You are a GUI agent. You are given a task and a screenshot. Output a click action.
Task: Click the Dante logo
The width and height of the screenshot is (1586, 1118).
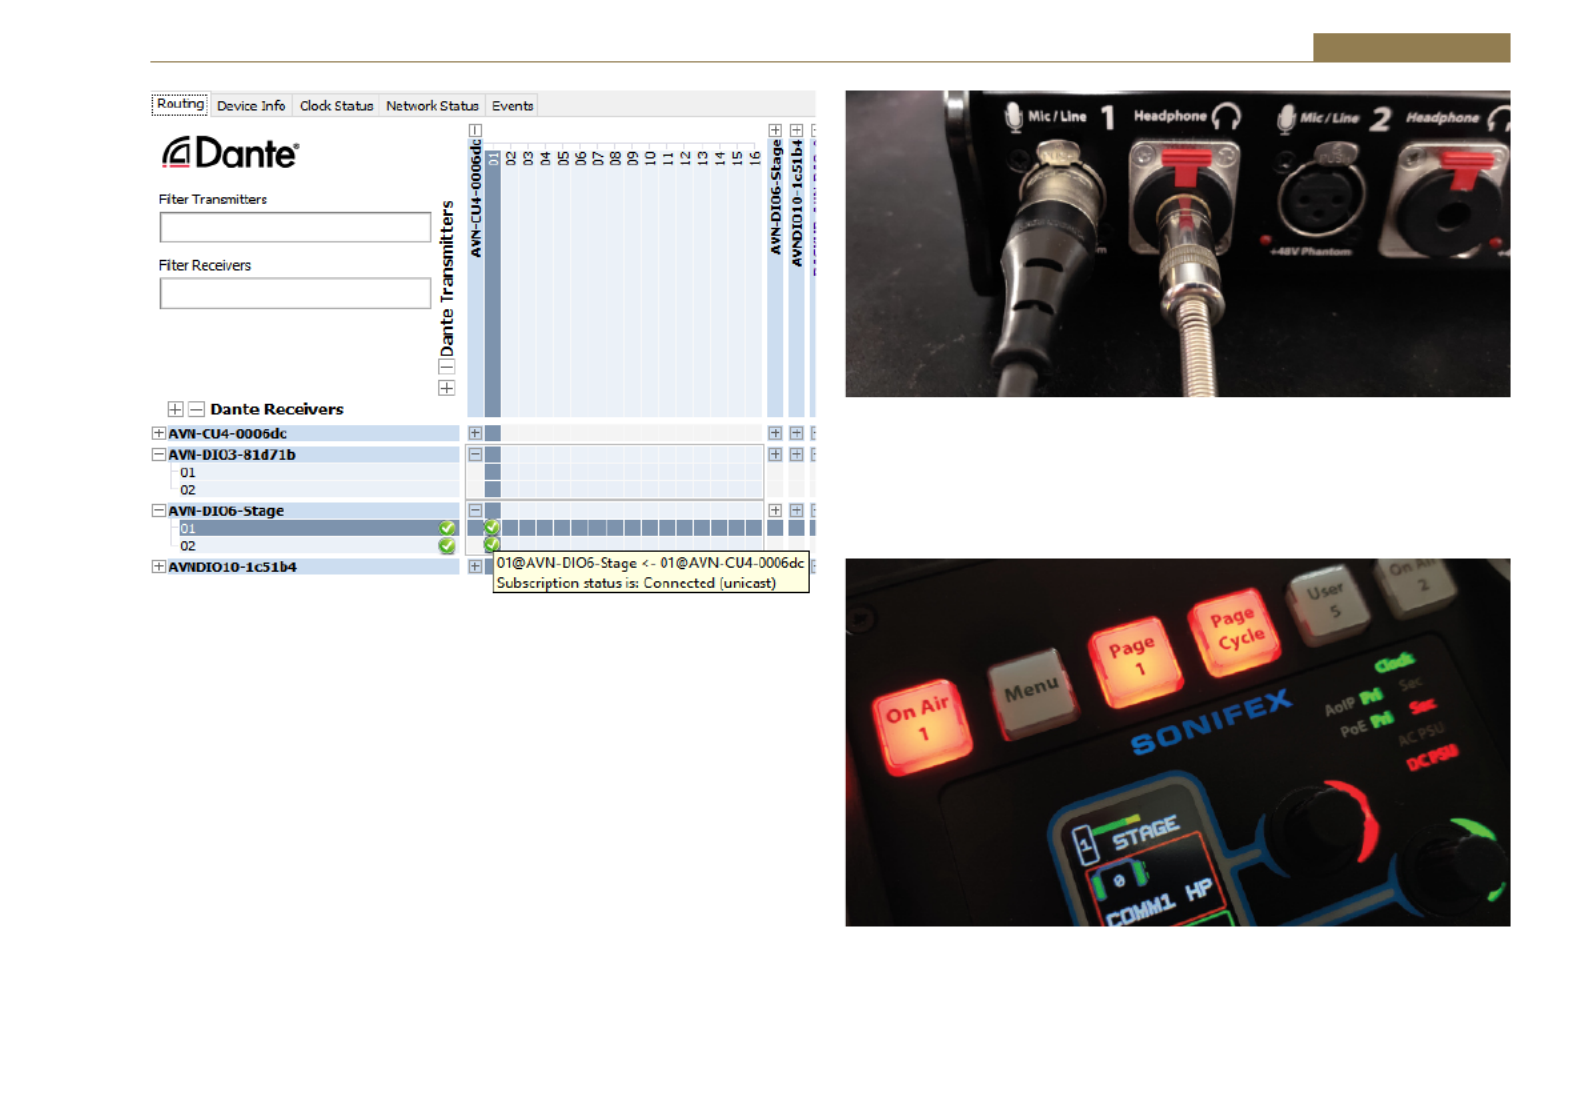(x=230, y=152)
